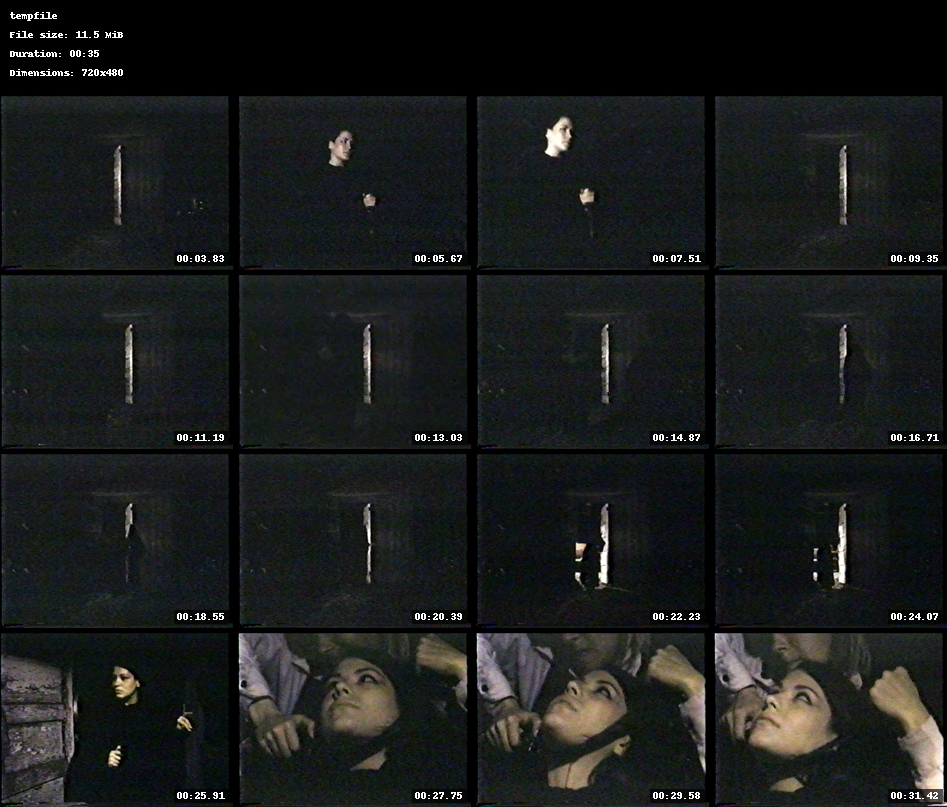The width and height of the screenshot is (947, 807).
Task: Click the 'Duration: 00:35' text
Action: pos(54,53)
